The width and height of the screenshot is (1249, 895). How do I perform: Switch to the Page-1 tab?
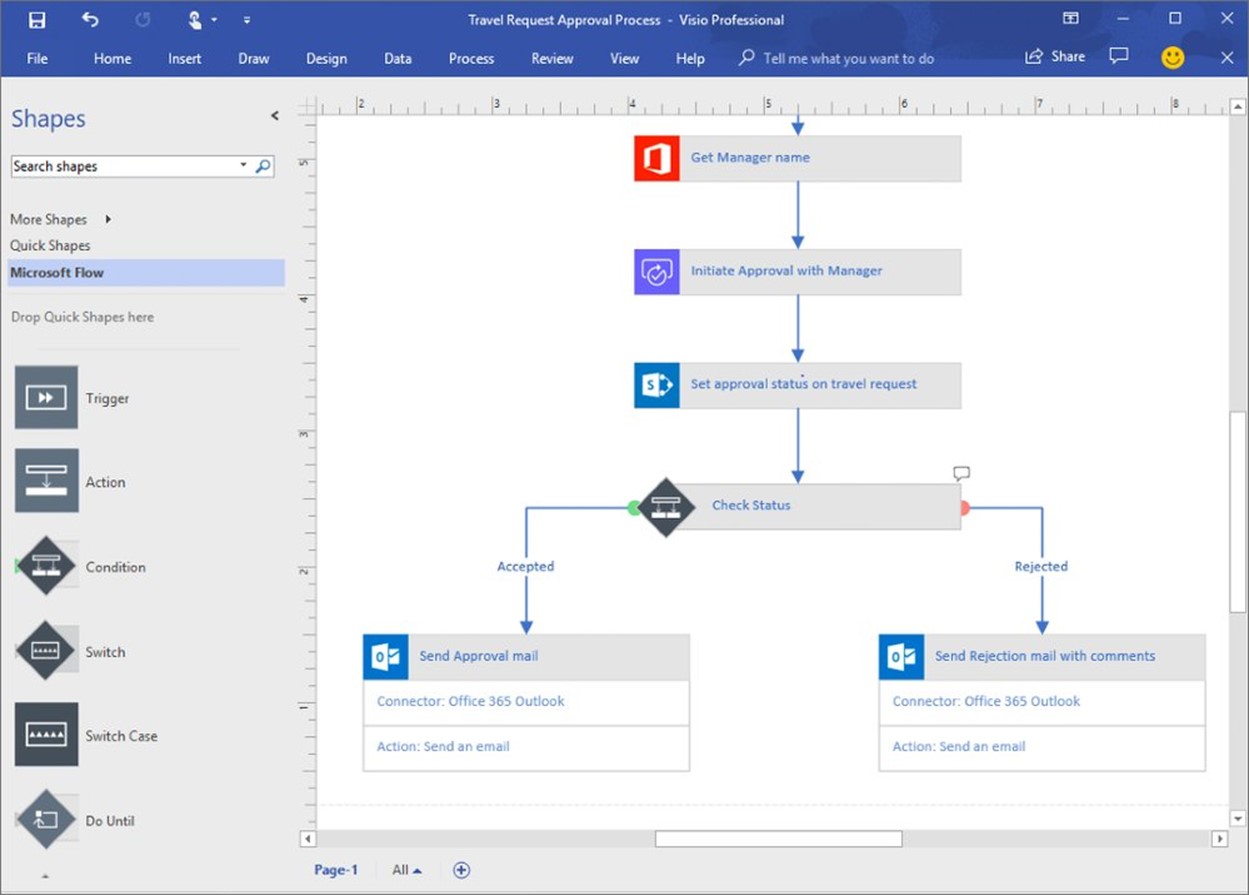(x=335, y=870)
